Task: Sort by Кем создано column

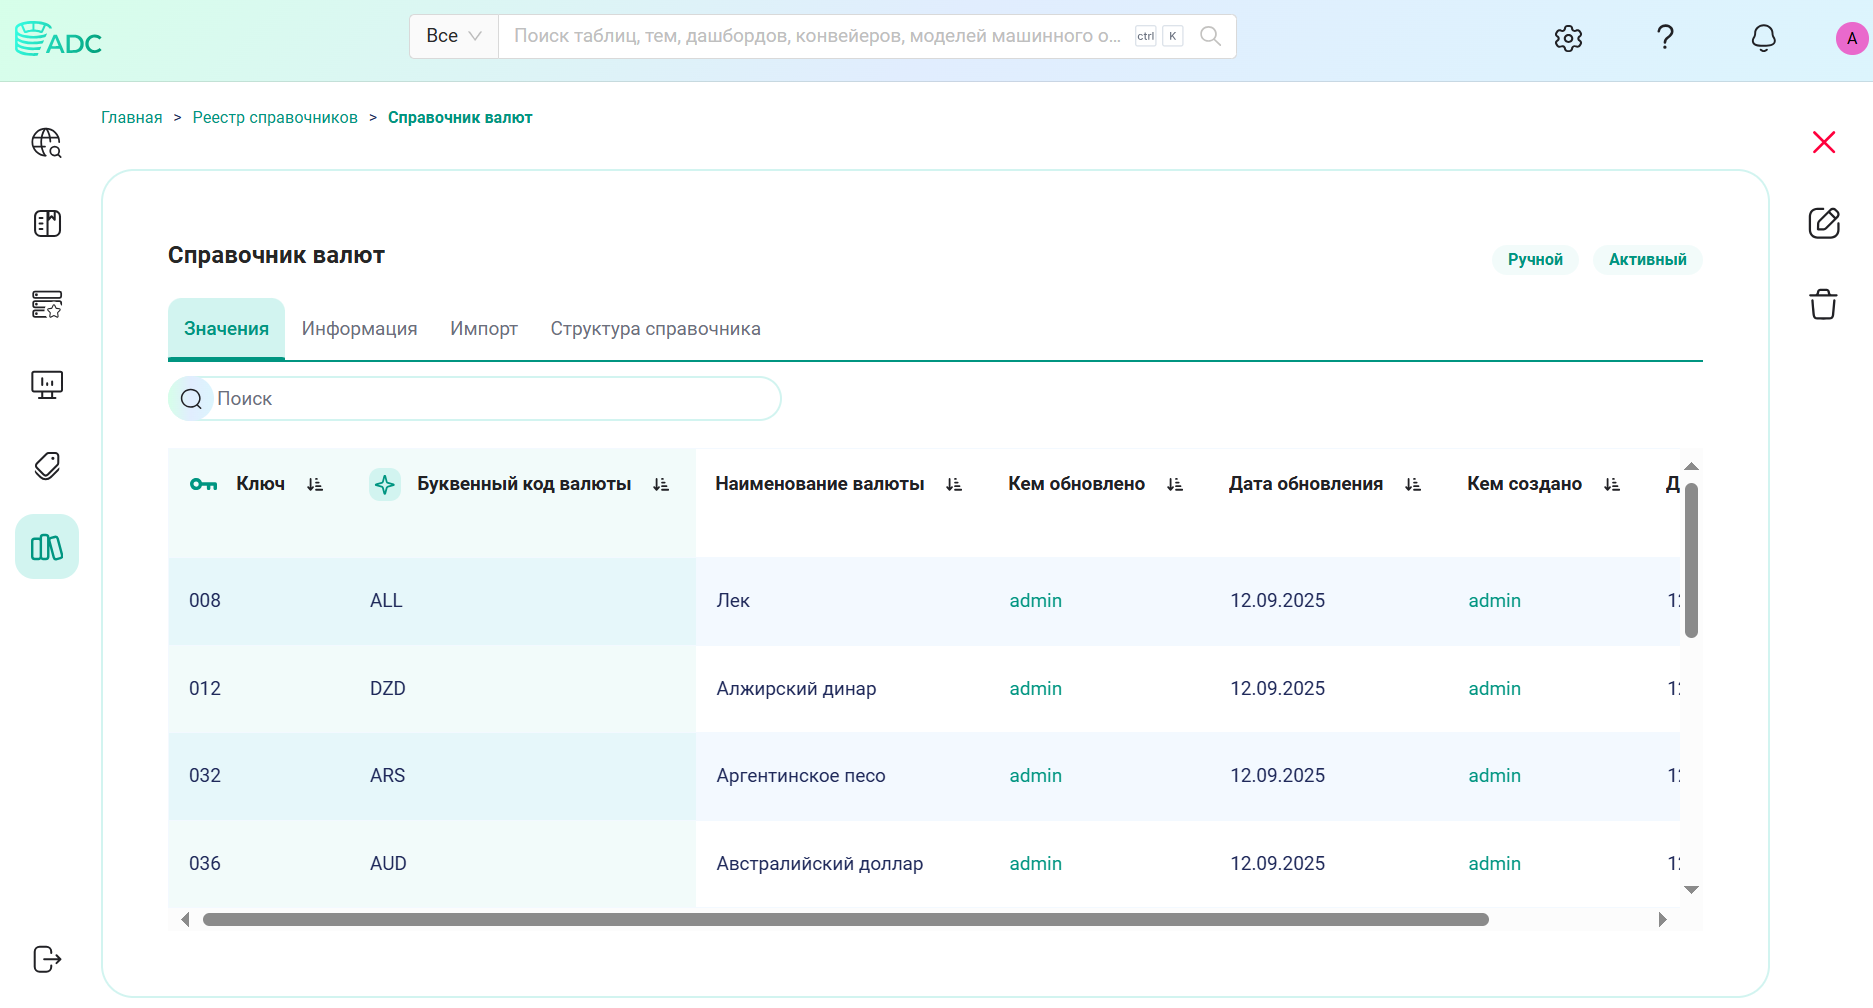Action: coord(1612,484)
